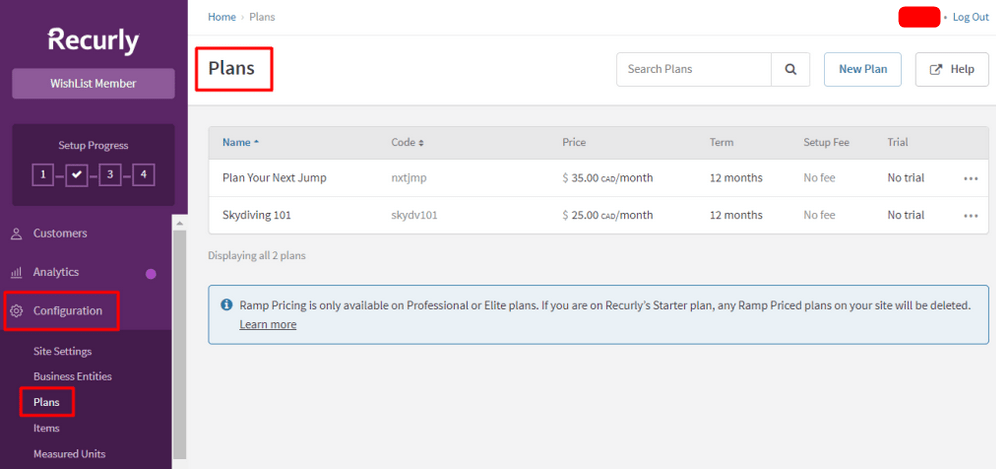Click the Search Plans input field
The height and width of the screenshot is (469, 996).
tap(694, 69)
